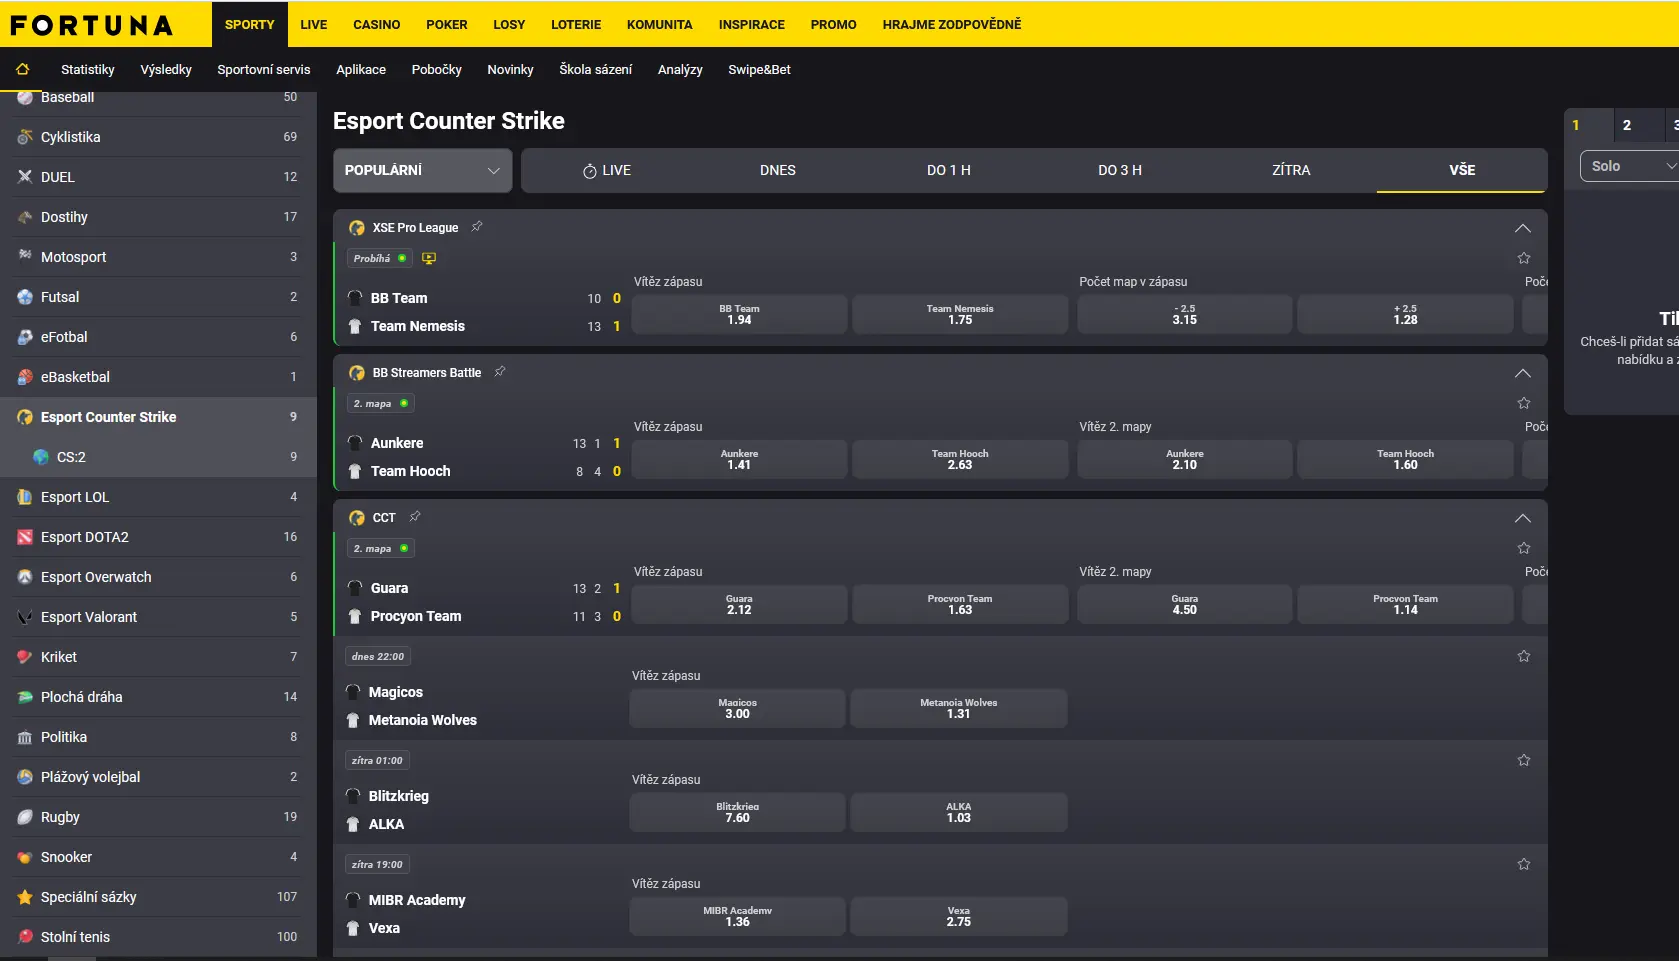Click the Plochá dráha icon
This screenshot has width=1679, height=961.
[x=25, y=697]
